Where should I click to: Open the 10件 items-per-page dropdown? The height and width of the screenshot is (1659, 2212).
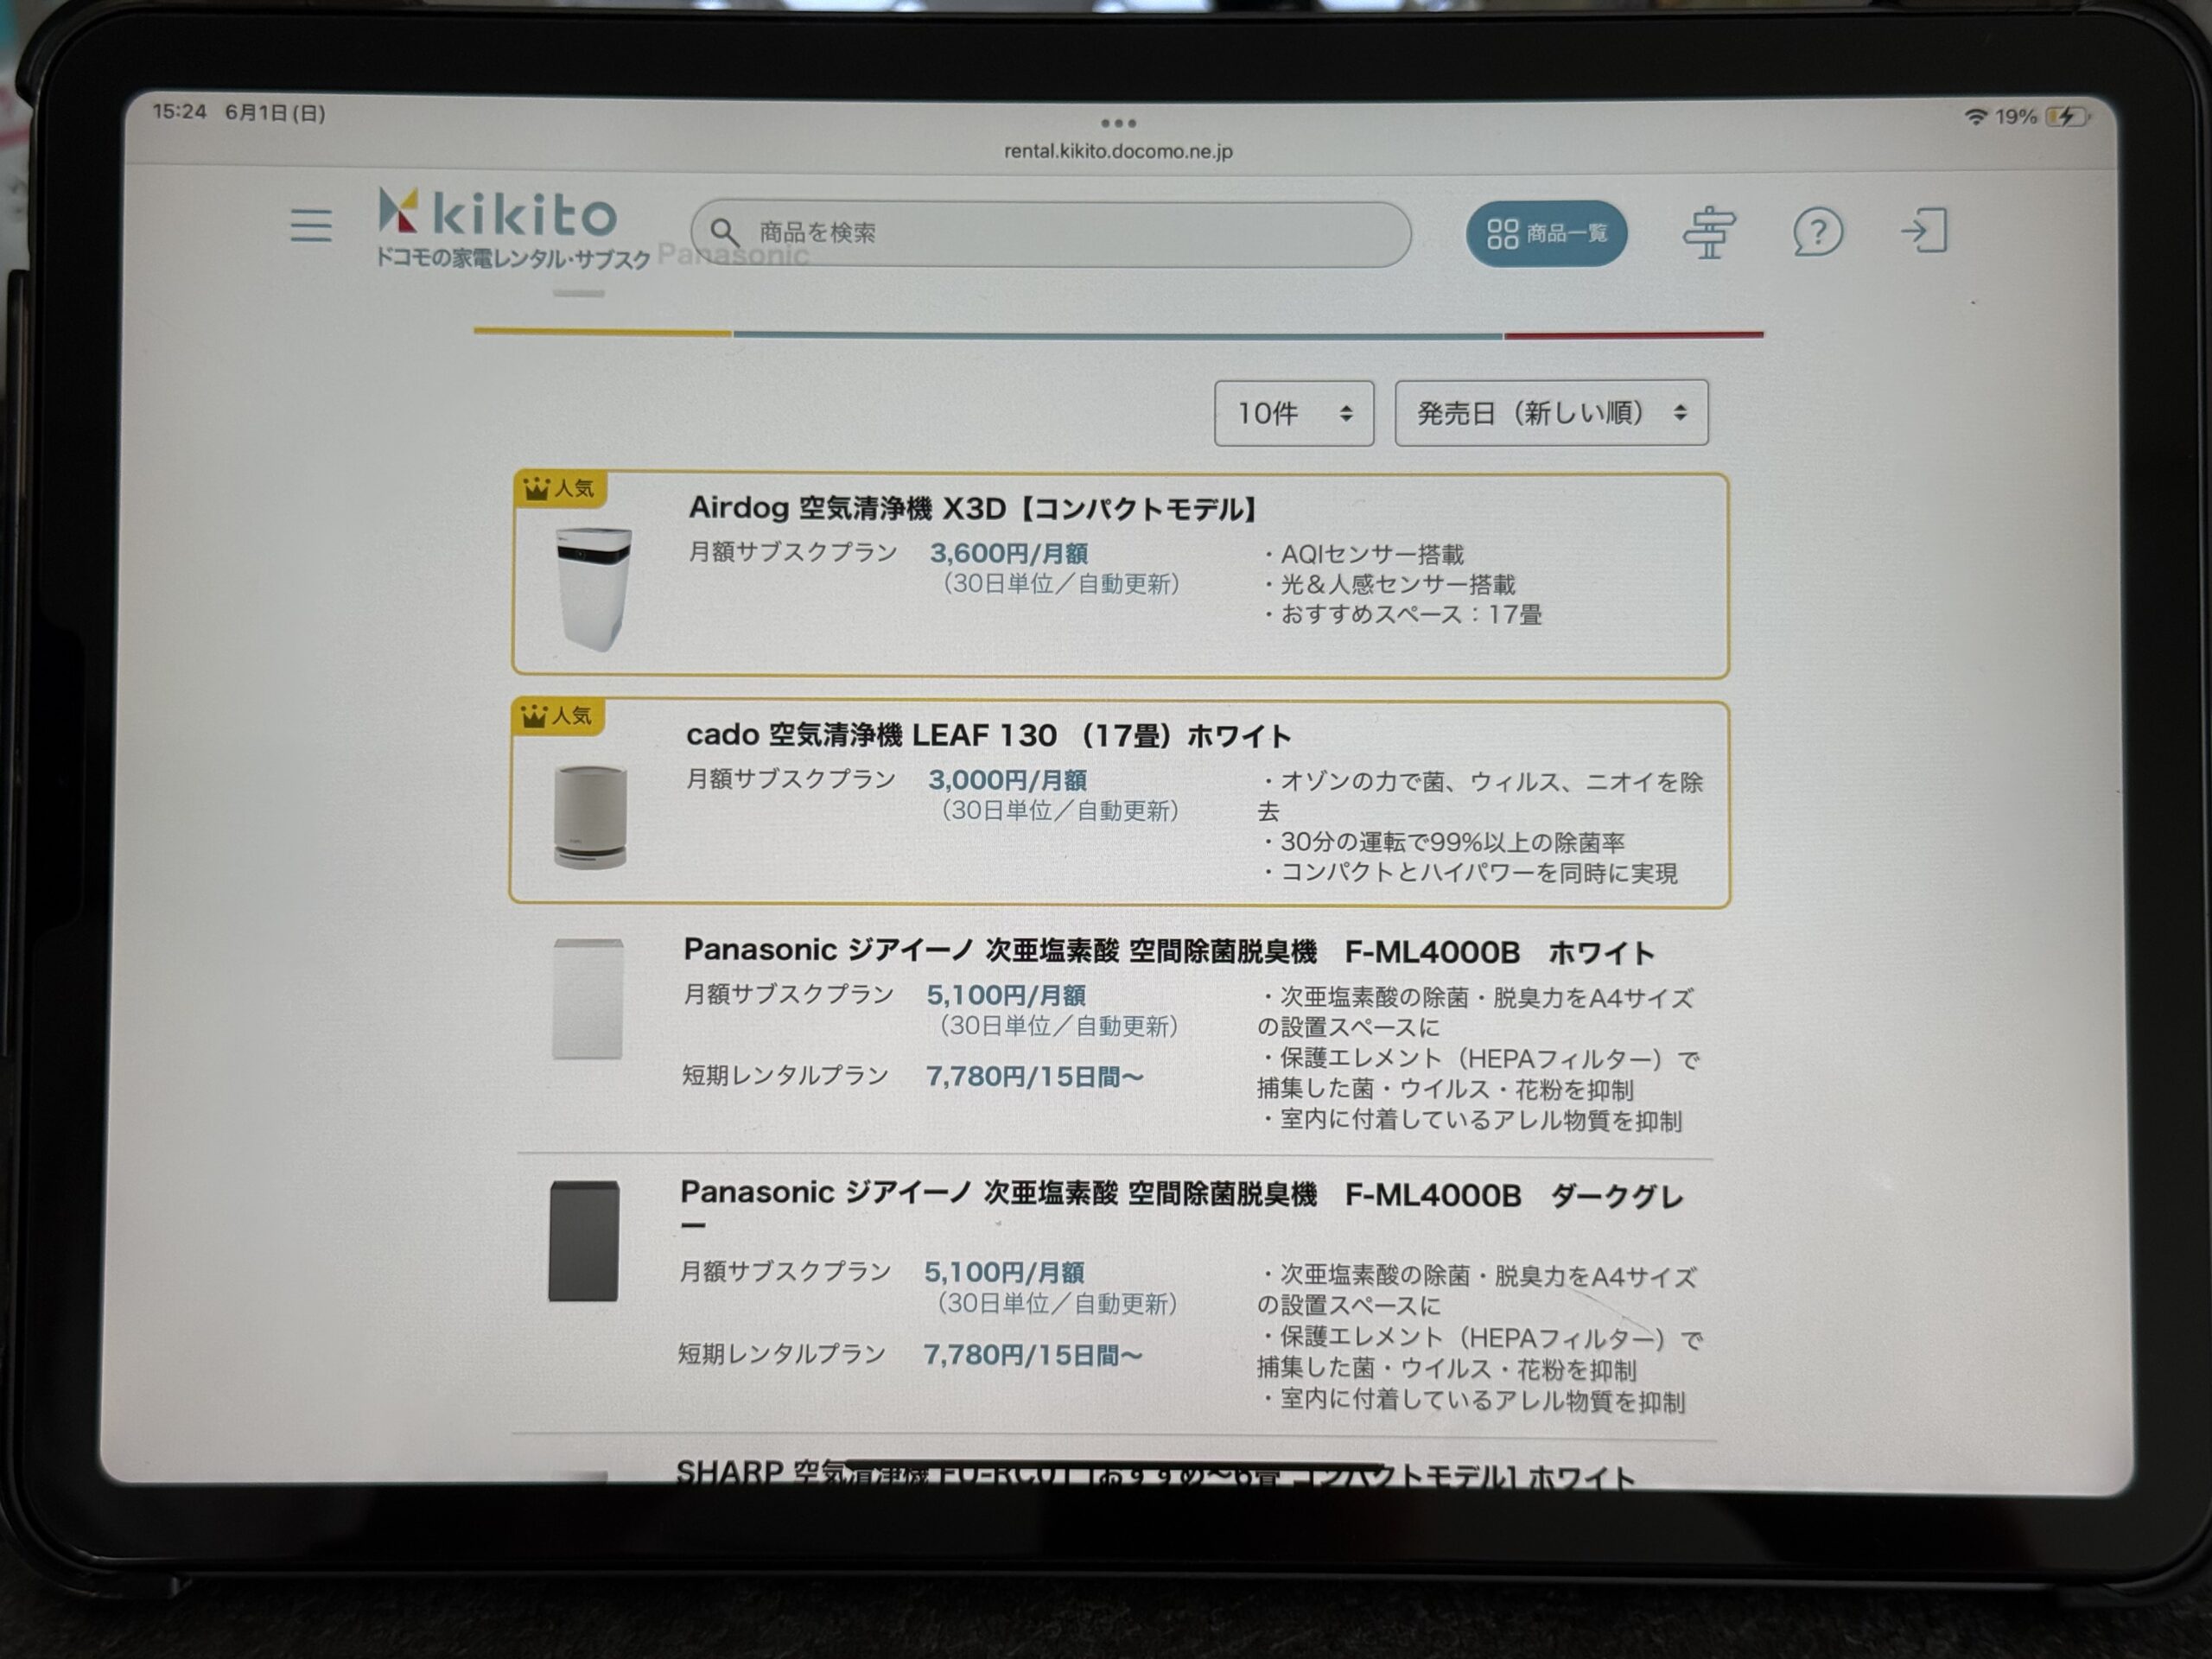[x=1294, y=413]
